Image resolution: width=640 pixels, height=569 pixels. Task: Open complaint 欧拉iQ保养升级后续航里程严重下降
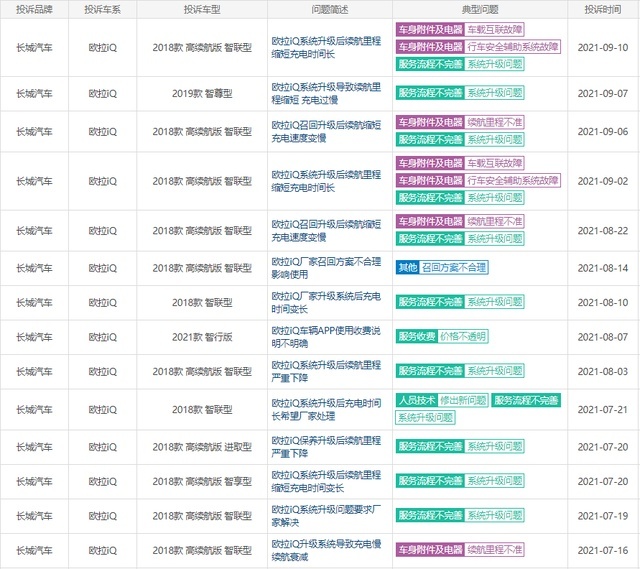click(x=326, y=447)
